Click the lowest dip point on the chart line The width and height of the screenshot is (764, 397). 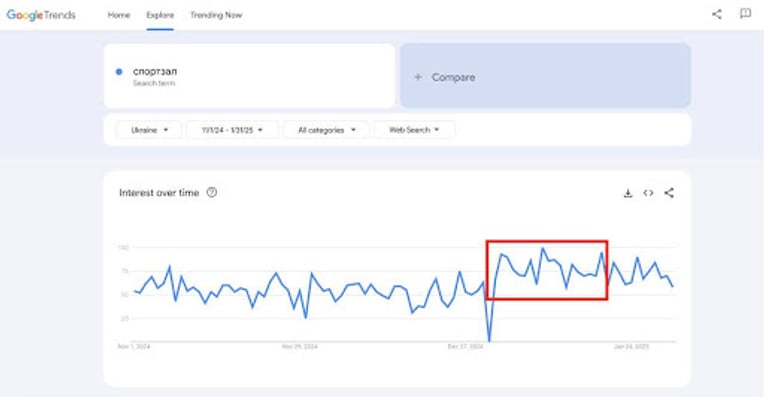click(x=489, y=340)
